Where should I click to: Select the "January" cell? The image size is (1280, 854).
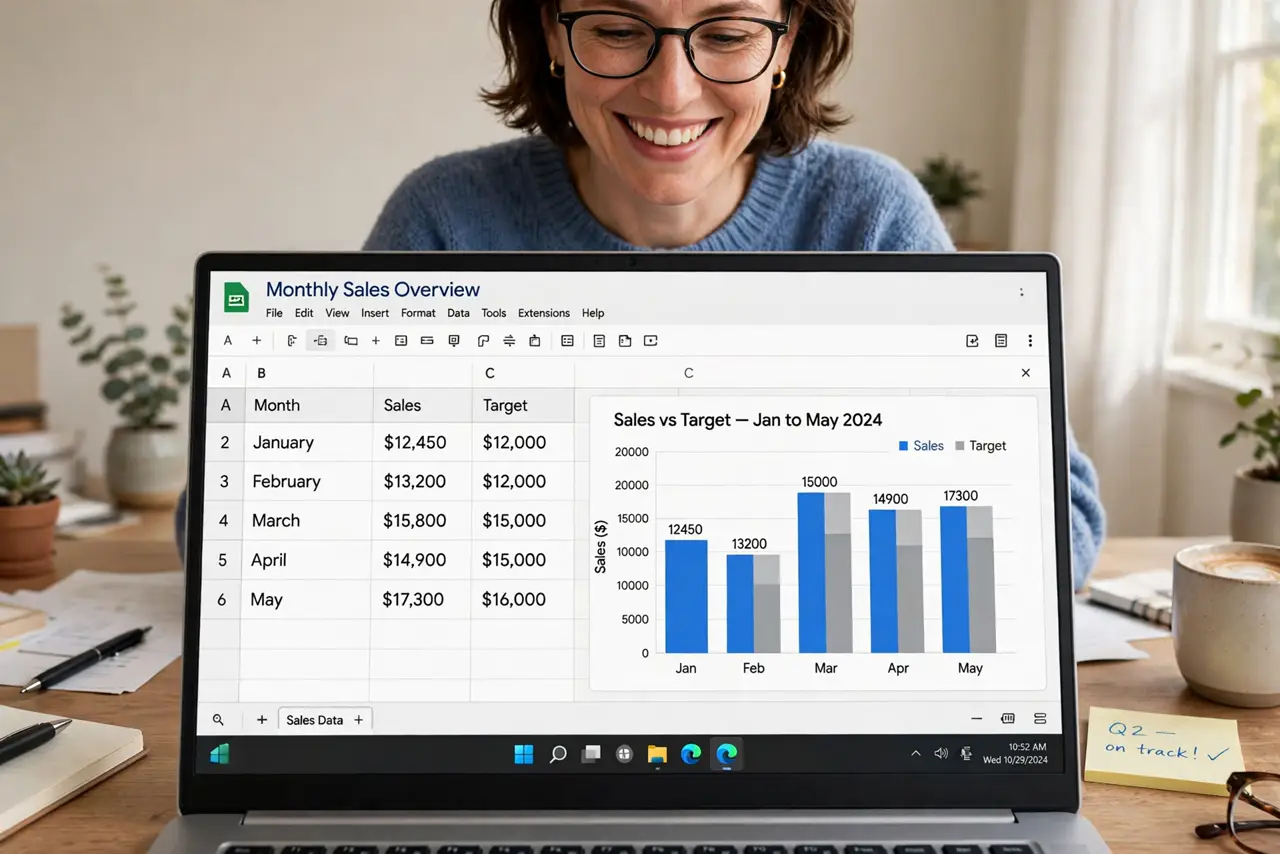pos(308,442)
